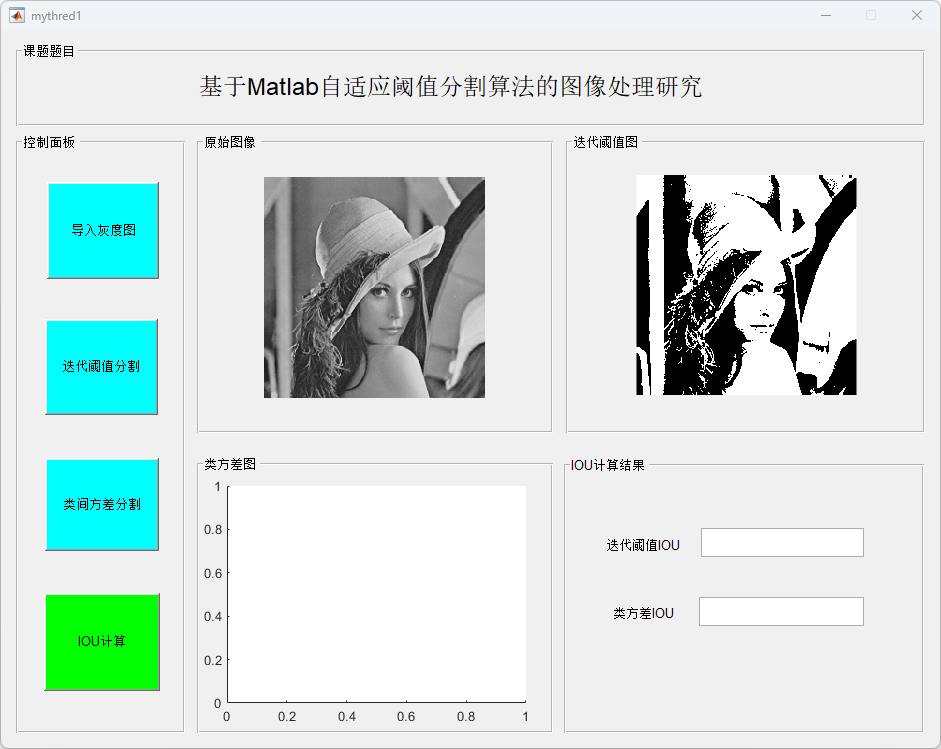
Task: Click the 类方差图 panel title
Action: 230,464
